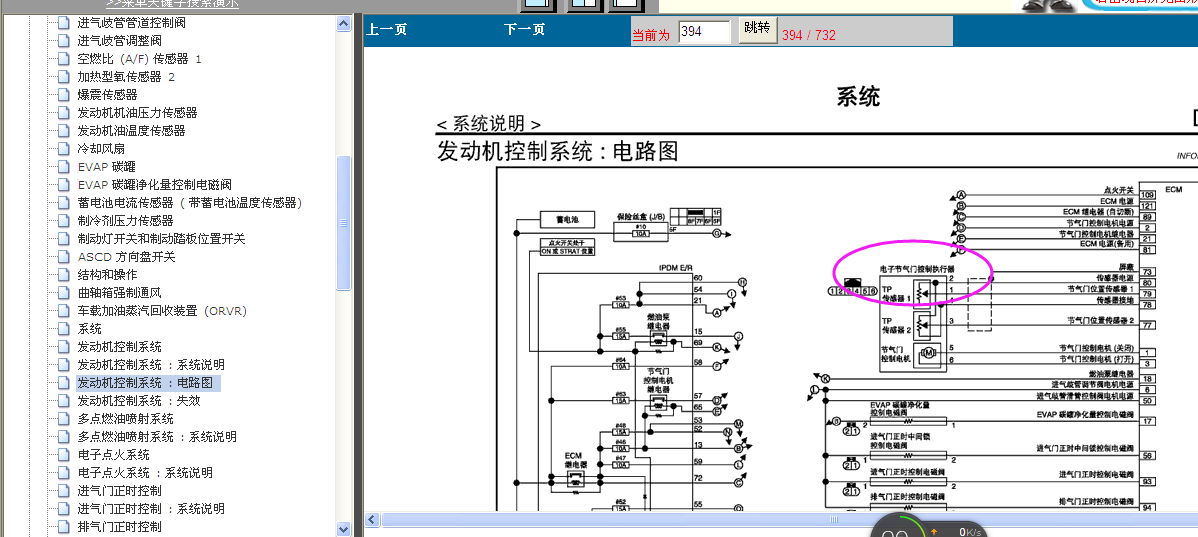The width and height of the screenshot is (1198, 537).
Task: Click the document pane scroll-left arrow
Action: (372, 519)
